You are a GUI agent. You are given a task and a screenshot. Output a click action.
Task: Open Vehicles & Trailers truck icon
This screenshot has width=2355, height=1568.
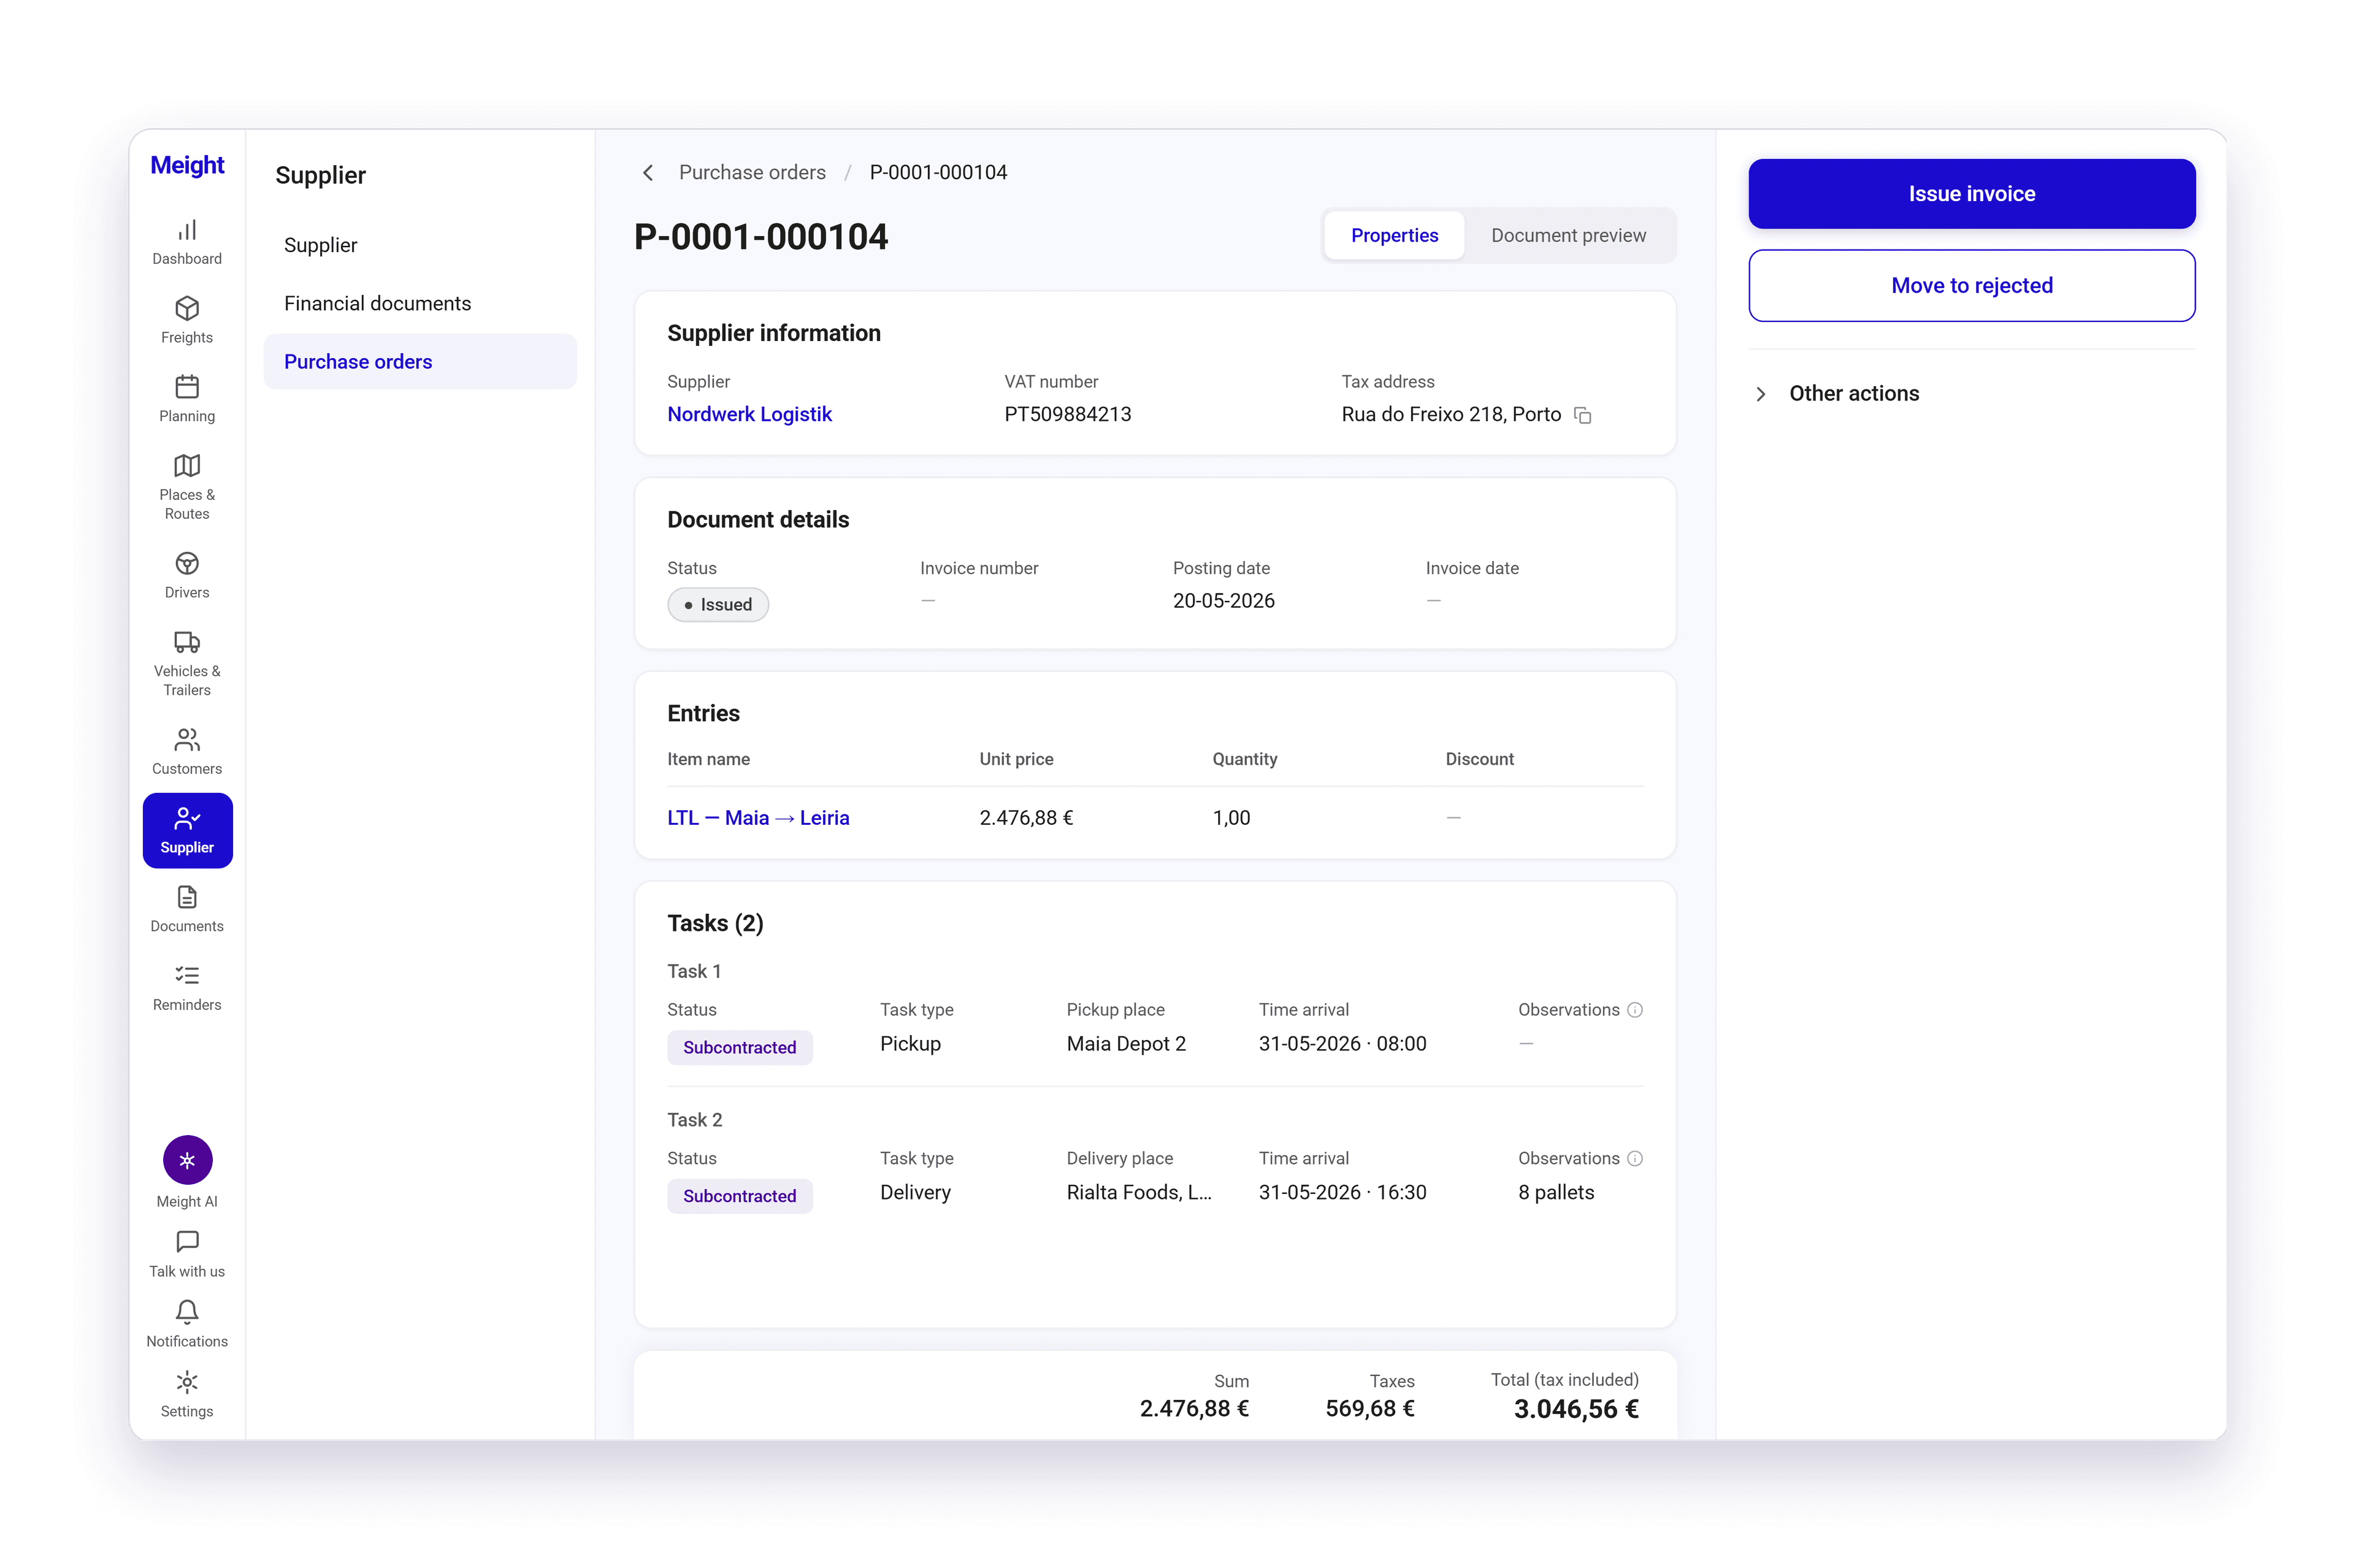click(187, 642)
